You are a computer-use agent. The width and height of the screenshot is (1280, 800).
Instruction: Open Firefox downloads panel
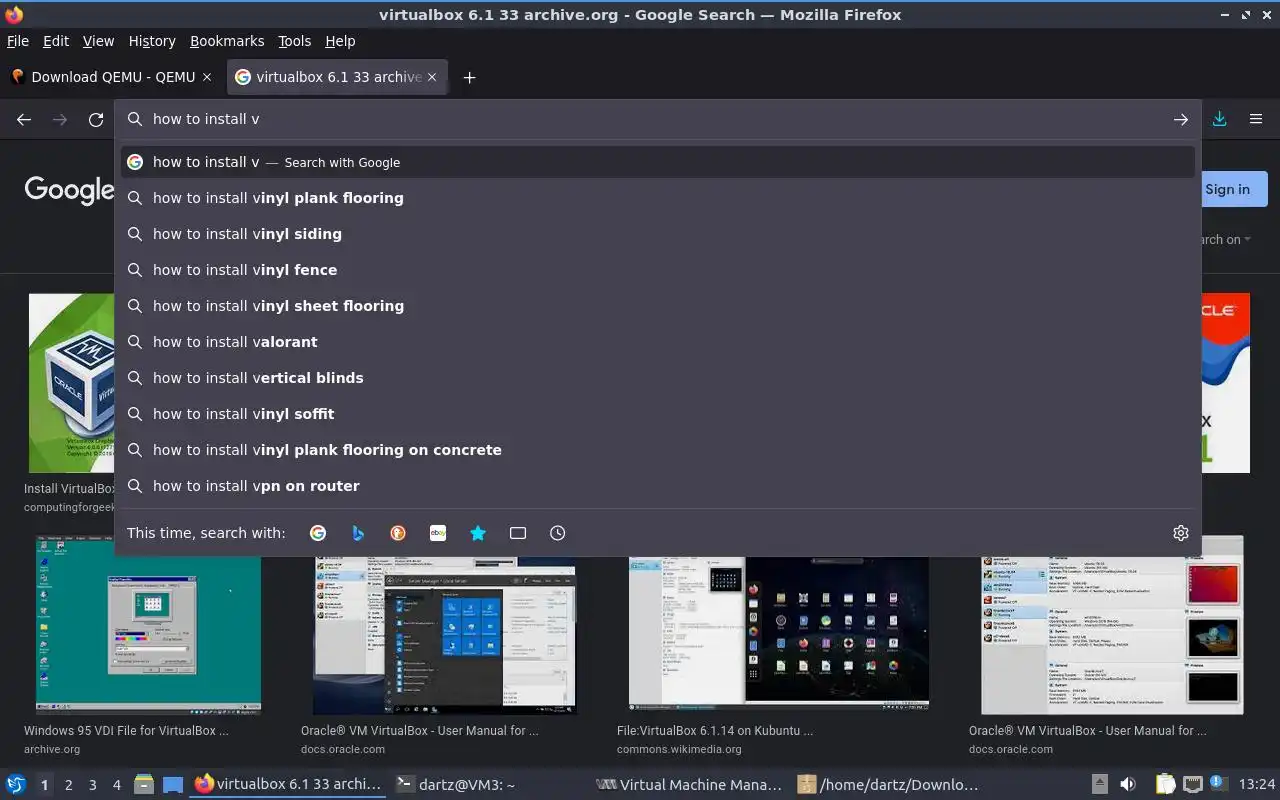1220,119
